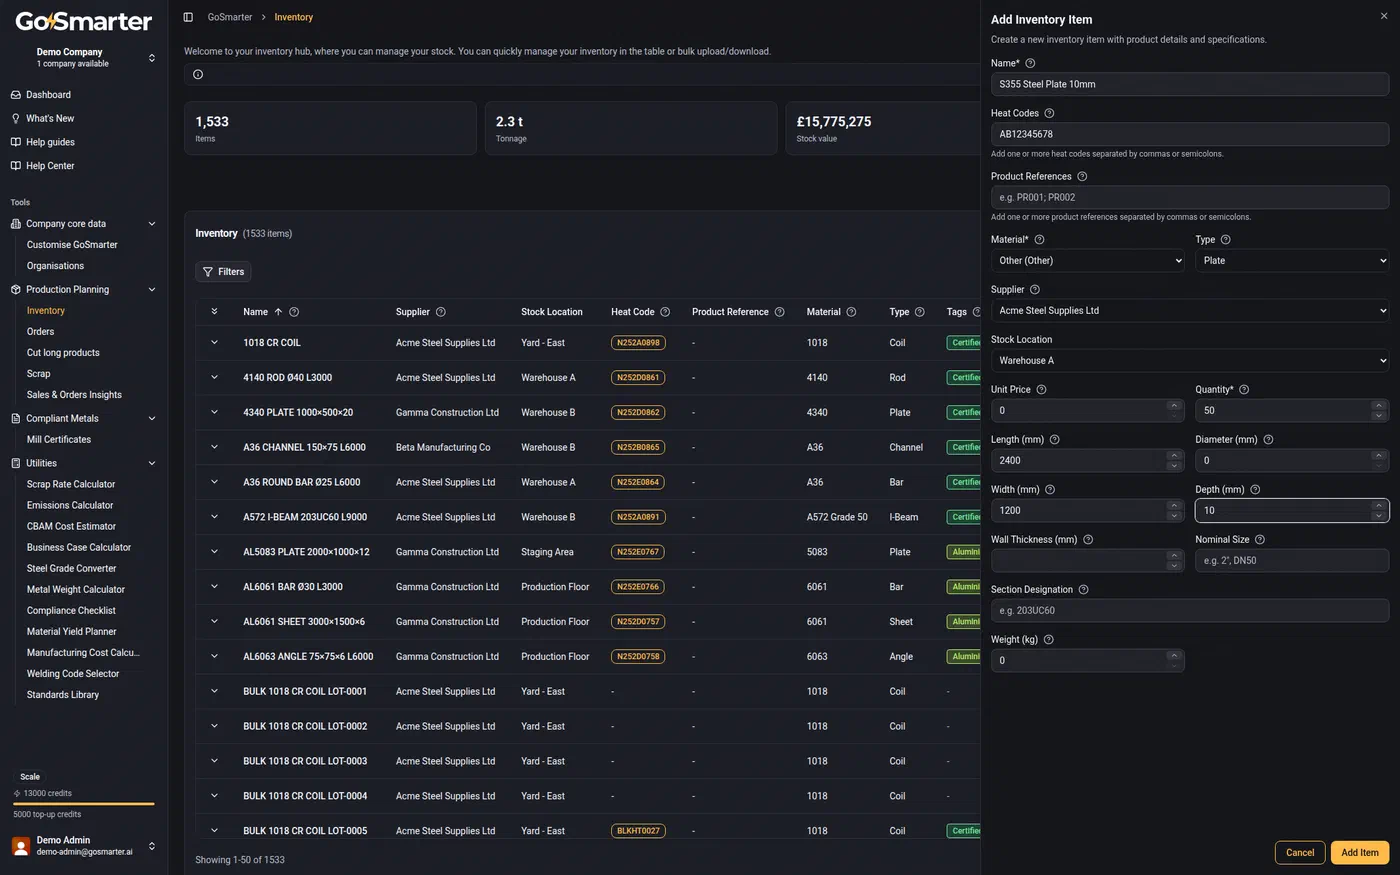Open the Demo Company switcher
The image size is (1400, 875).
pos(84,57)
